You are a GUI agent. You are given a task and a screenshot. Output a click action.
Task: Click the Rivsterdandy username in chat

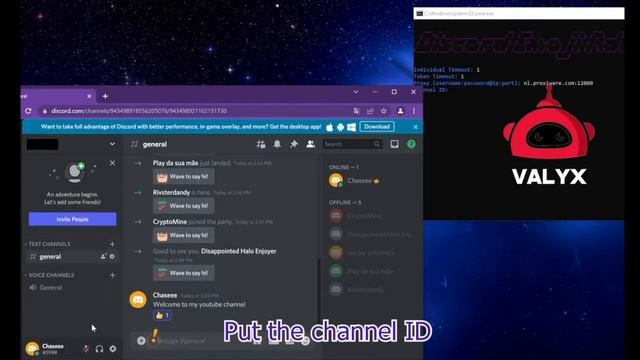tap(171, 192)
